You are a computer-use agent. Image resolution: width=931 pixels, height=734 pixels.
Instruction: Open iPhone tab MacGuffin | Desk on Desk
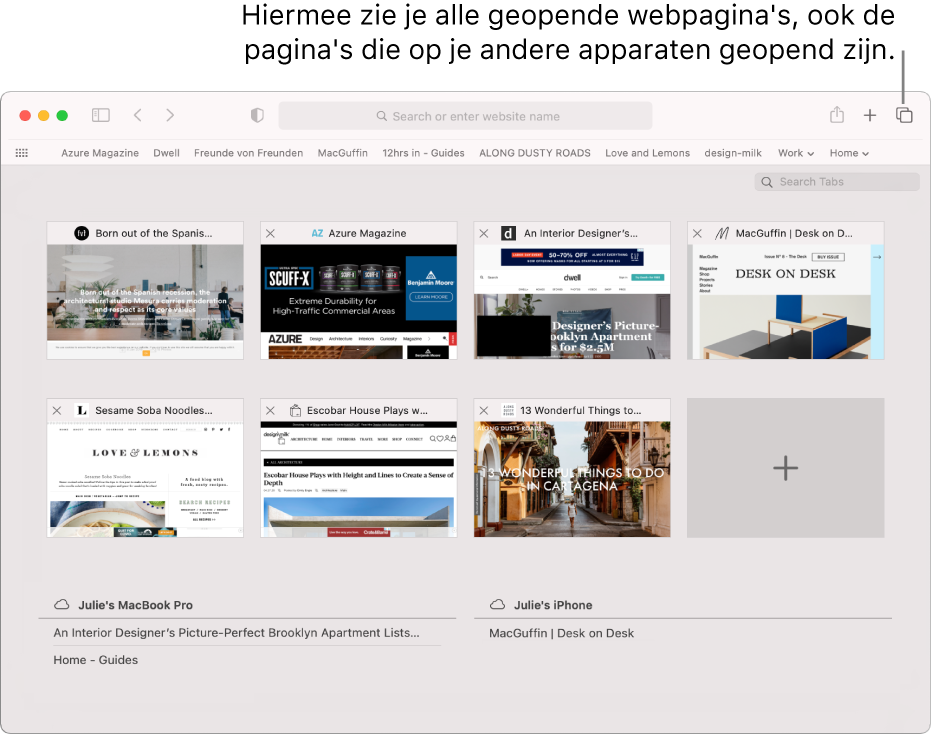point(561,633)
